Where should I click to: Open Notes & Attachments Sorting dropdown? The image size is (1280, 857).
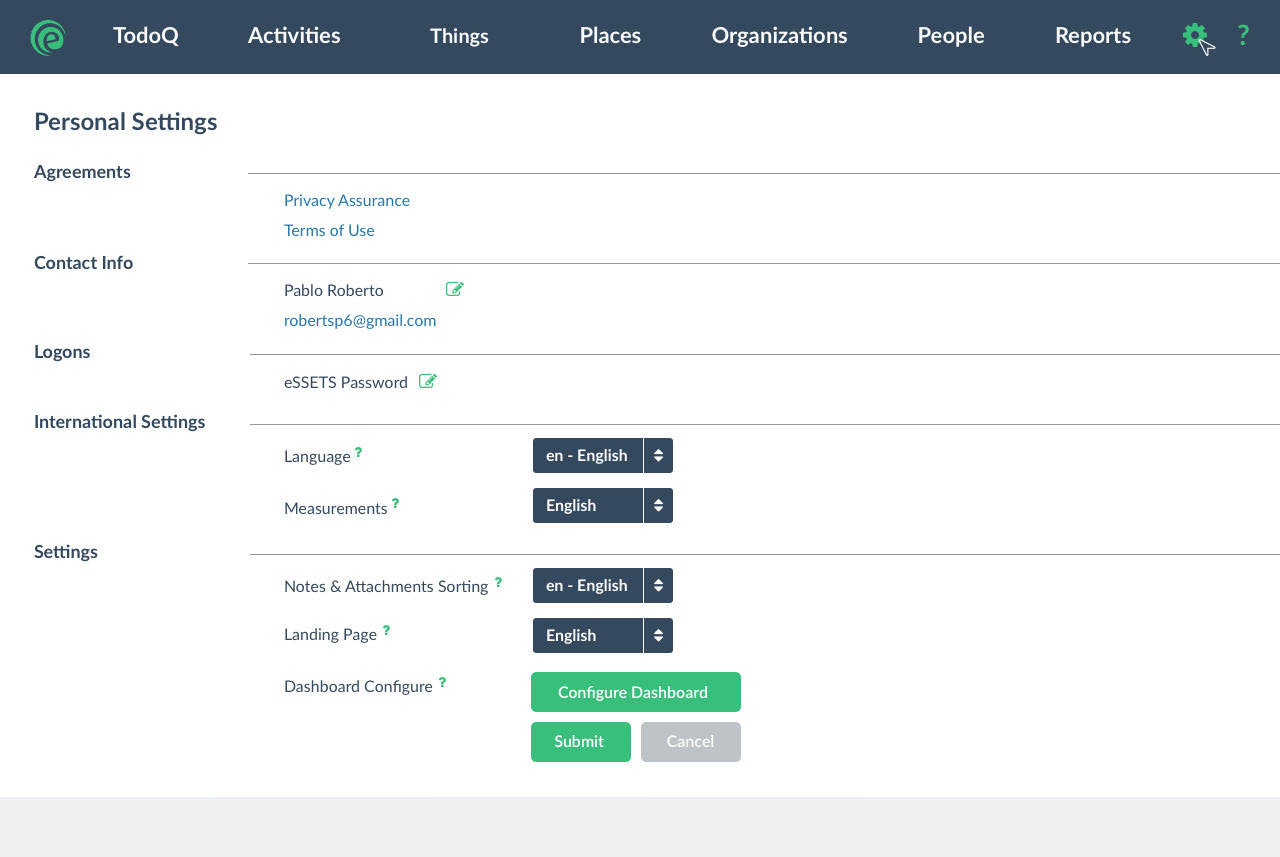tap(602, 585)
